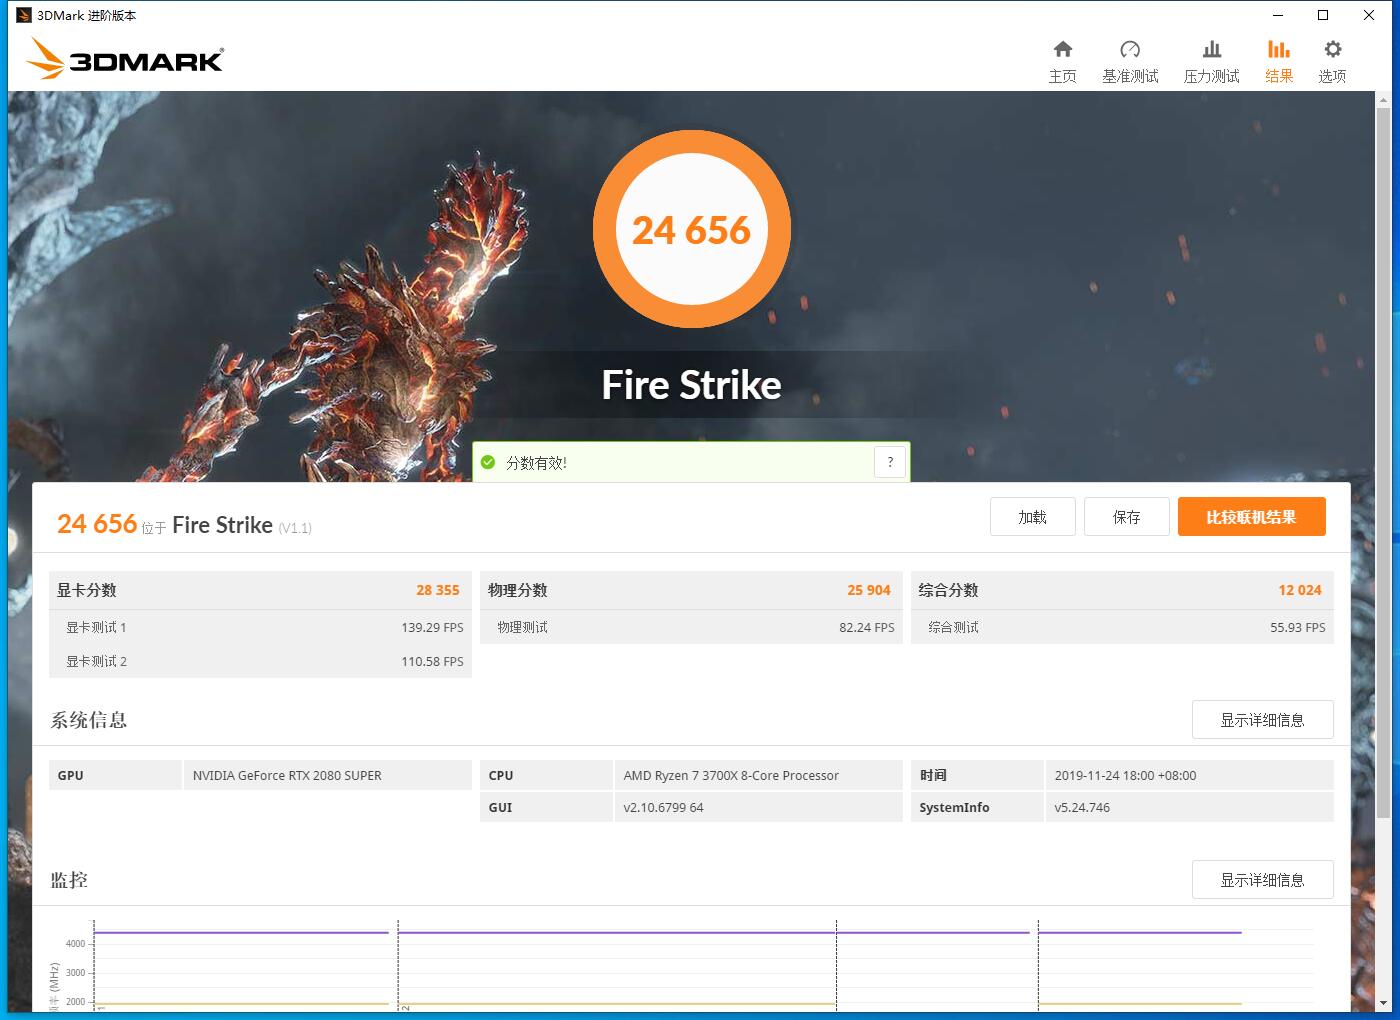Viewport: 1400px width, 1020px height.
Task: Click the CPU value AMD Ryzen 7 3700X
Action: [x=731, y=775]
